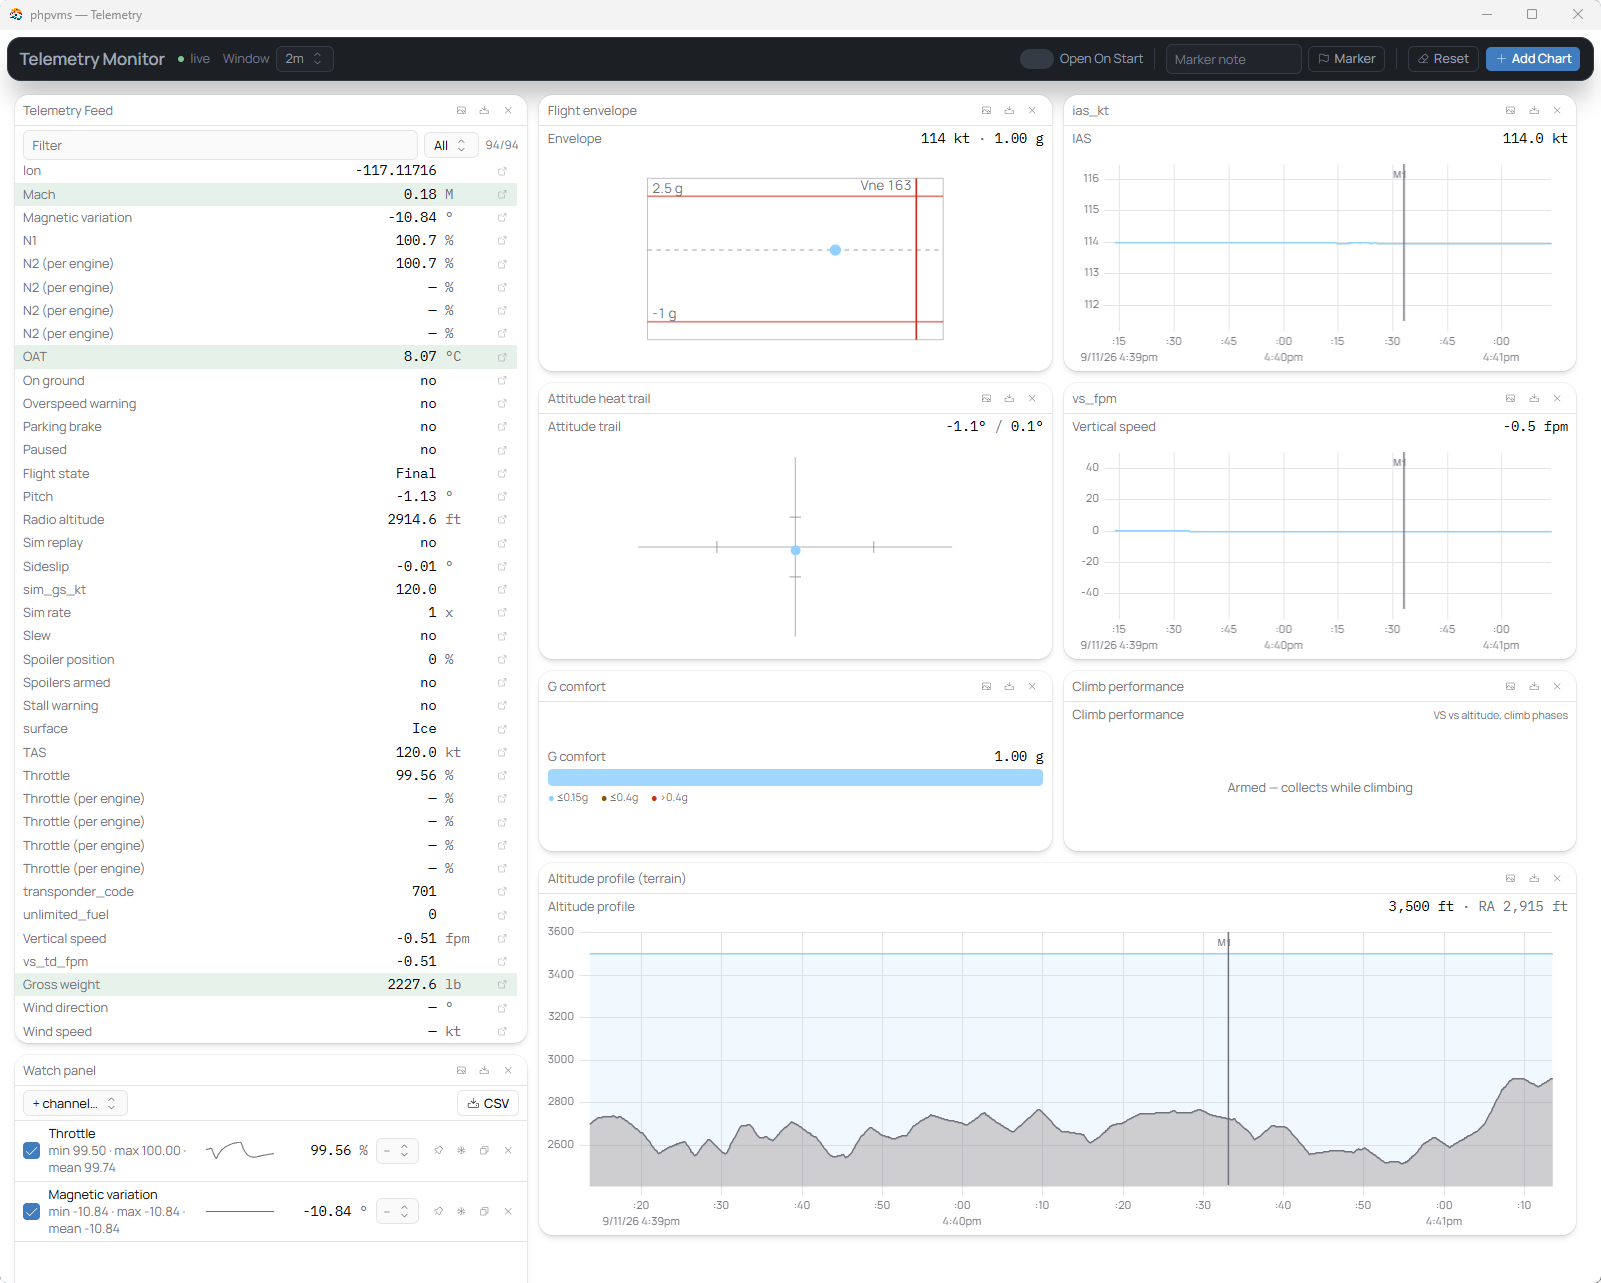1601x1283 pixels.
Task: Select the Stall warning row
Action: pyautogui.click(x=266, y=706)
